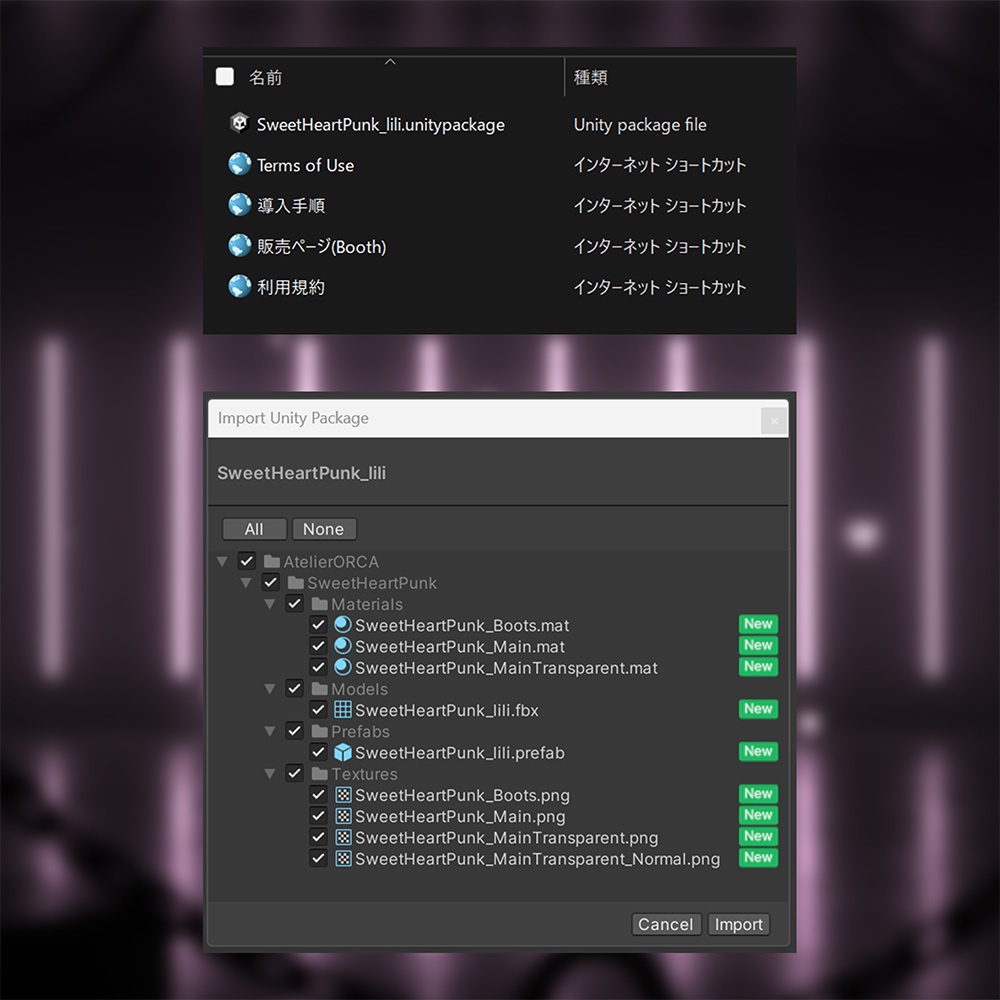Sort by the 種類 column header

[x=591, y=77]
